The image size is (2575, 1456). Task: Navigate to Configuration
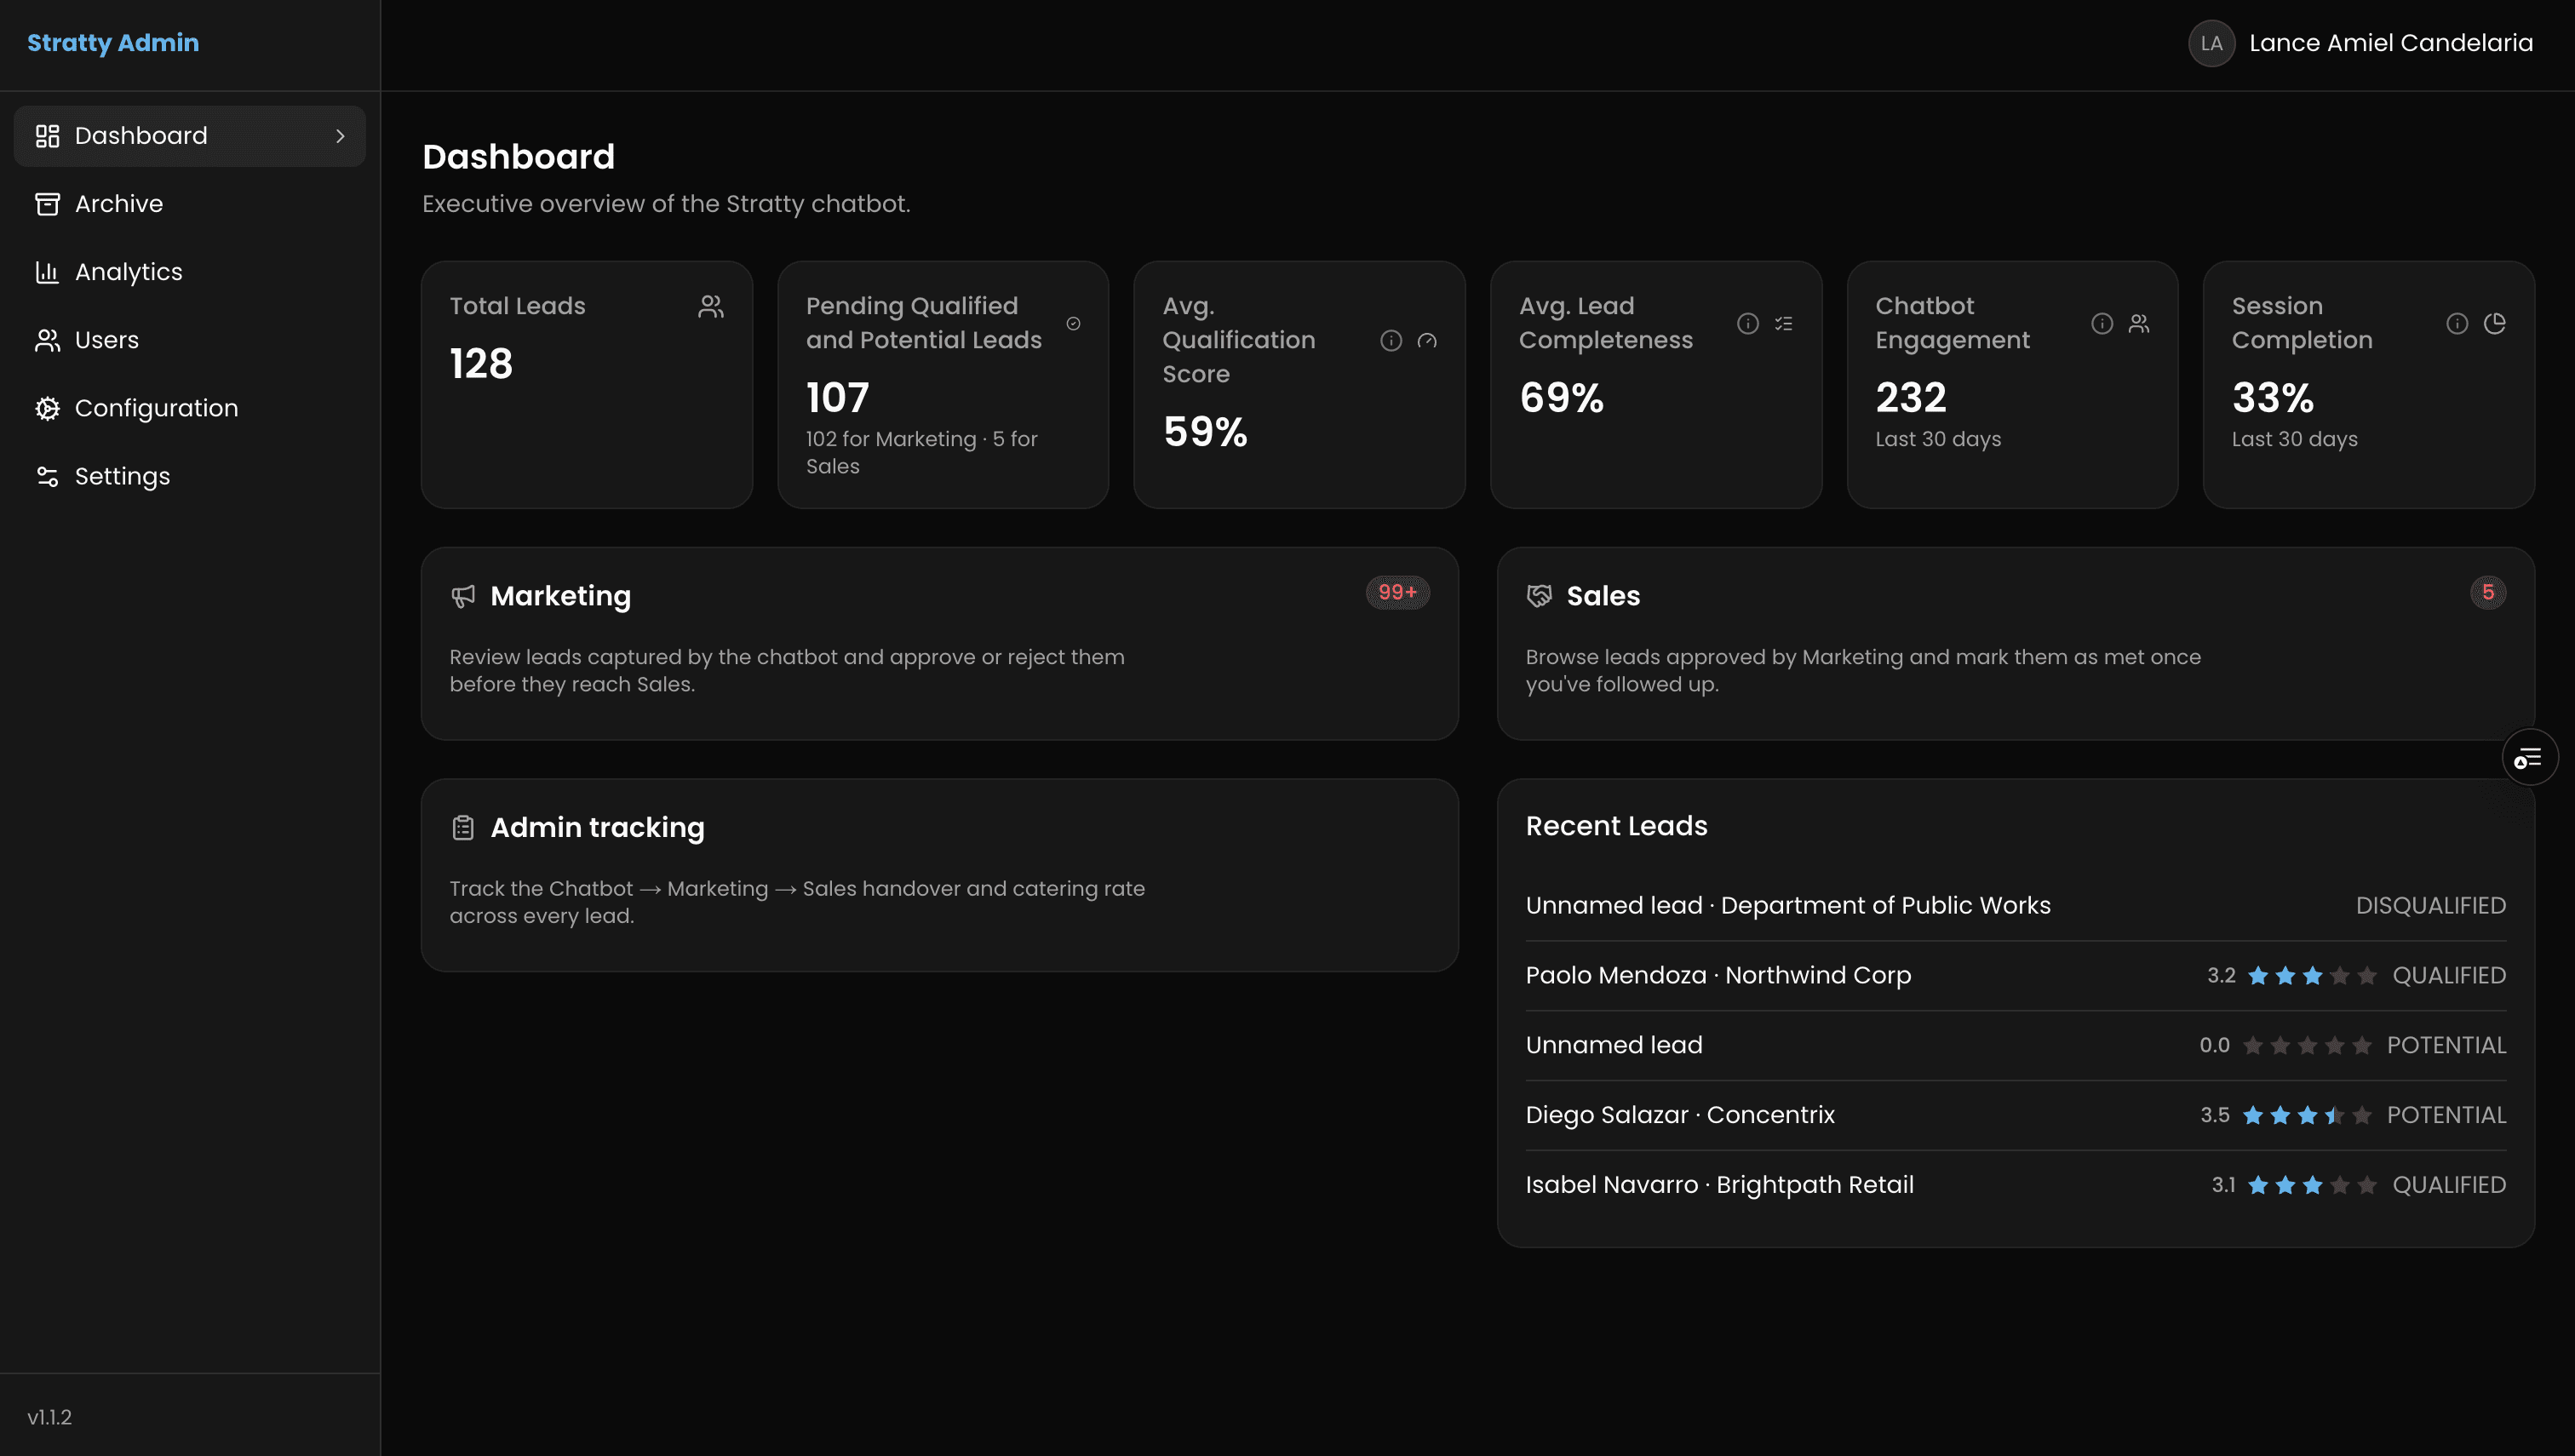(190, 408)
